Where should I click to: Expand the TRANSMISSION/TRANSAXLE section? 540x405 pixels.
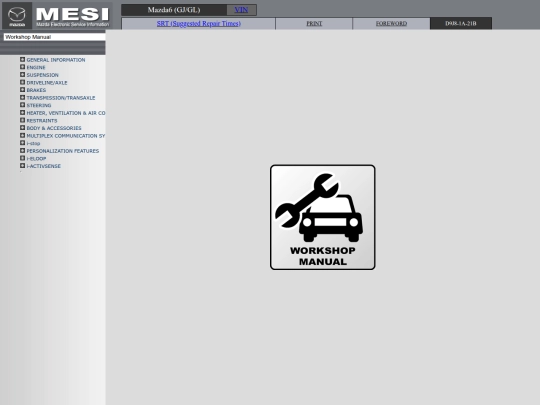pyautogui.click(x=22, y=97)
